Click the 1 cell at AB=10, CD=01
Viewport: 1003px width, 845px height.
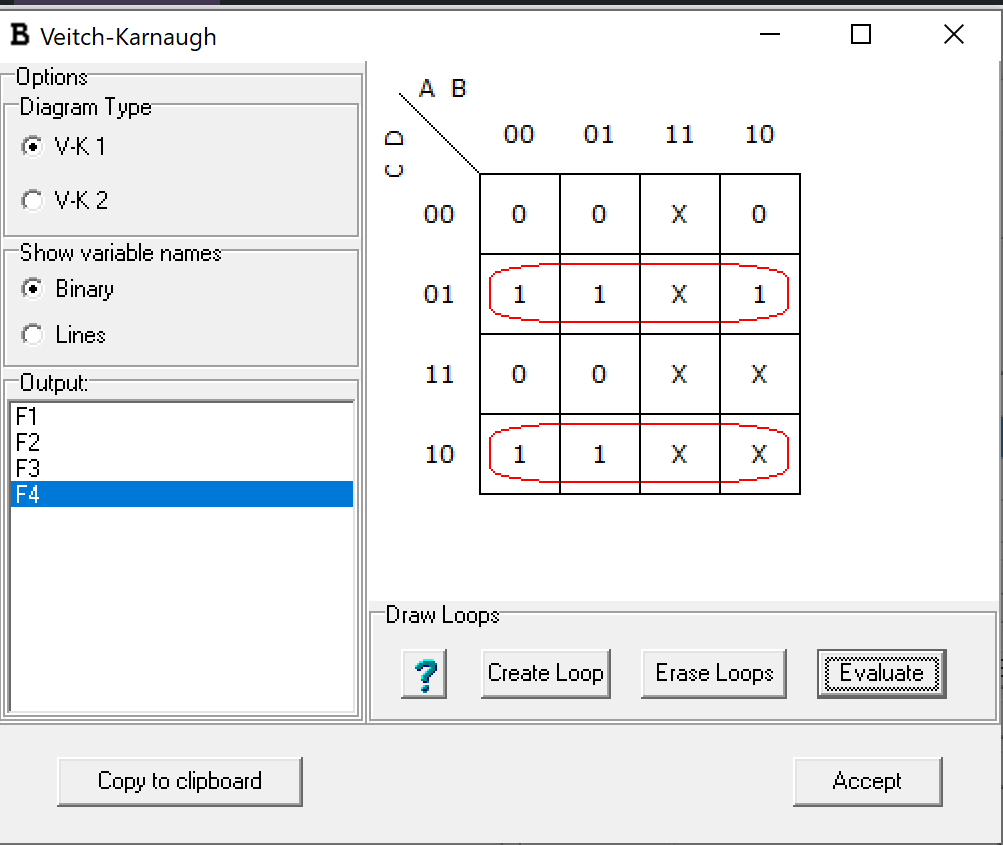coord(759,294)
